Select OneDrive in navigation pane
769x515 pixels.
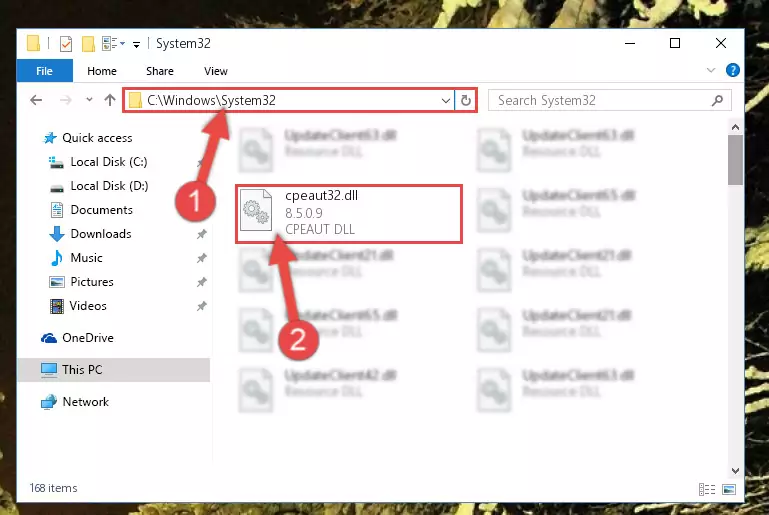click(x=88, y=338)
